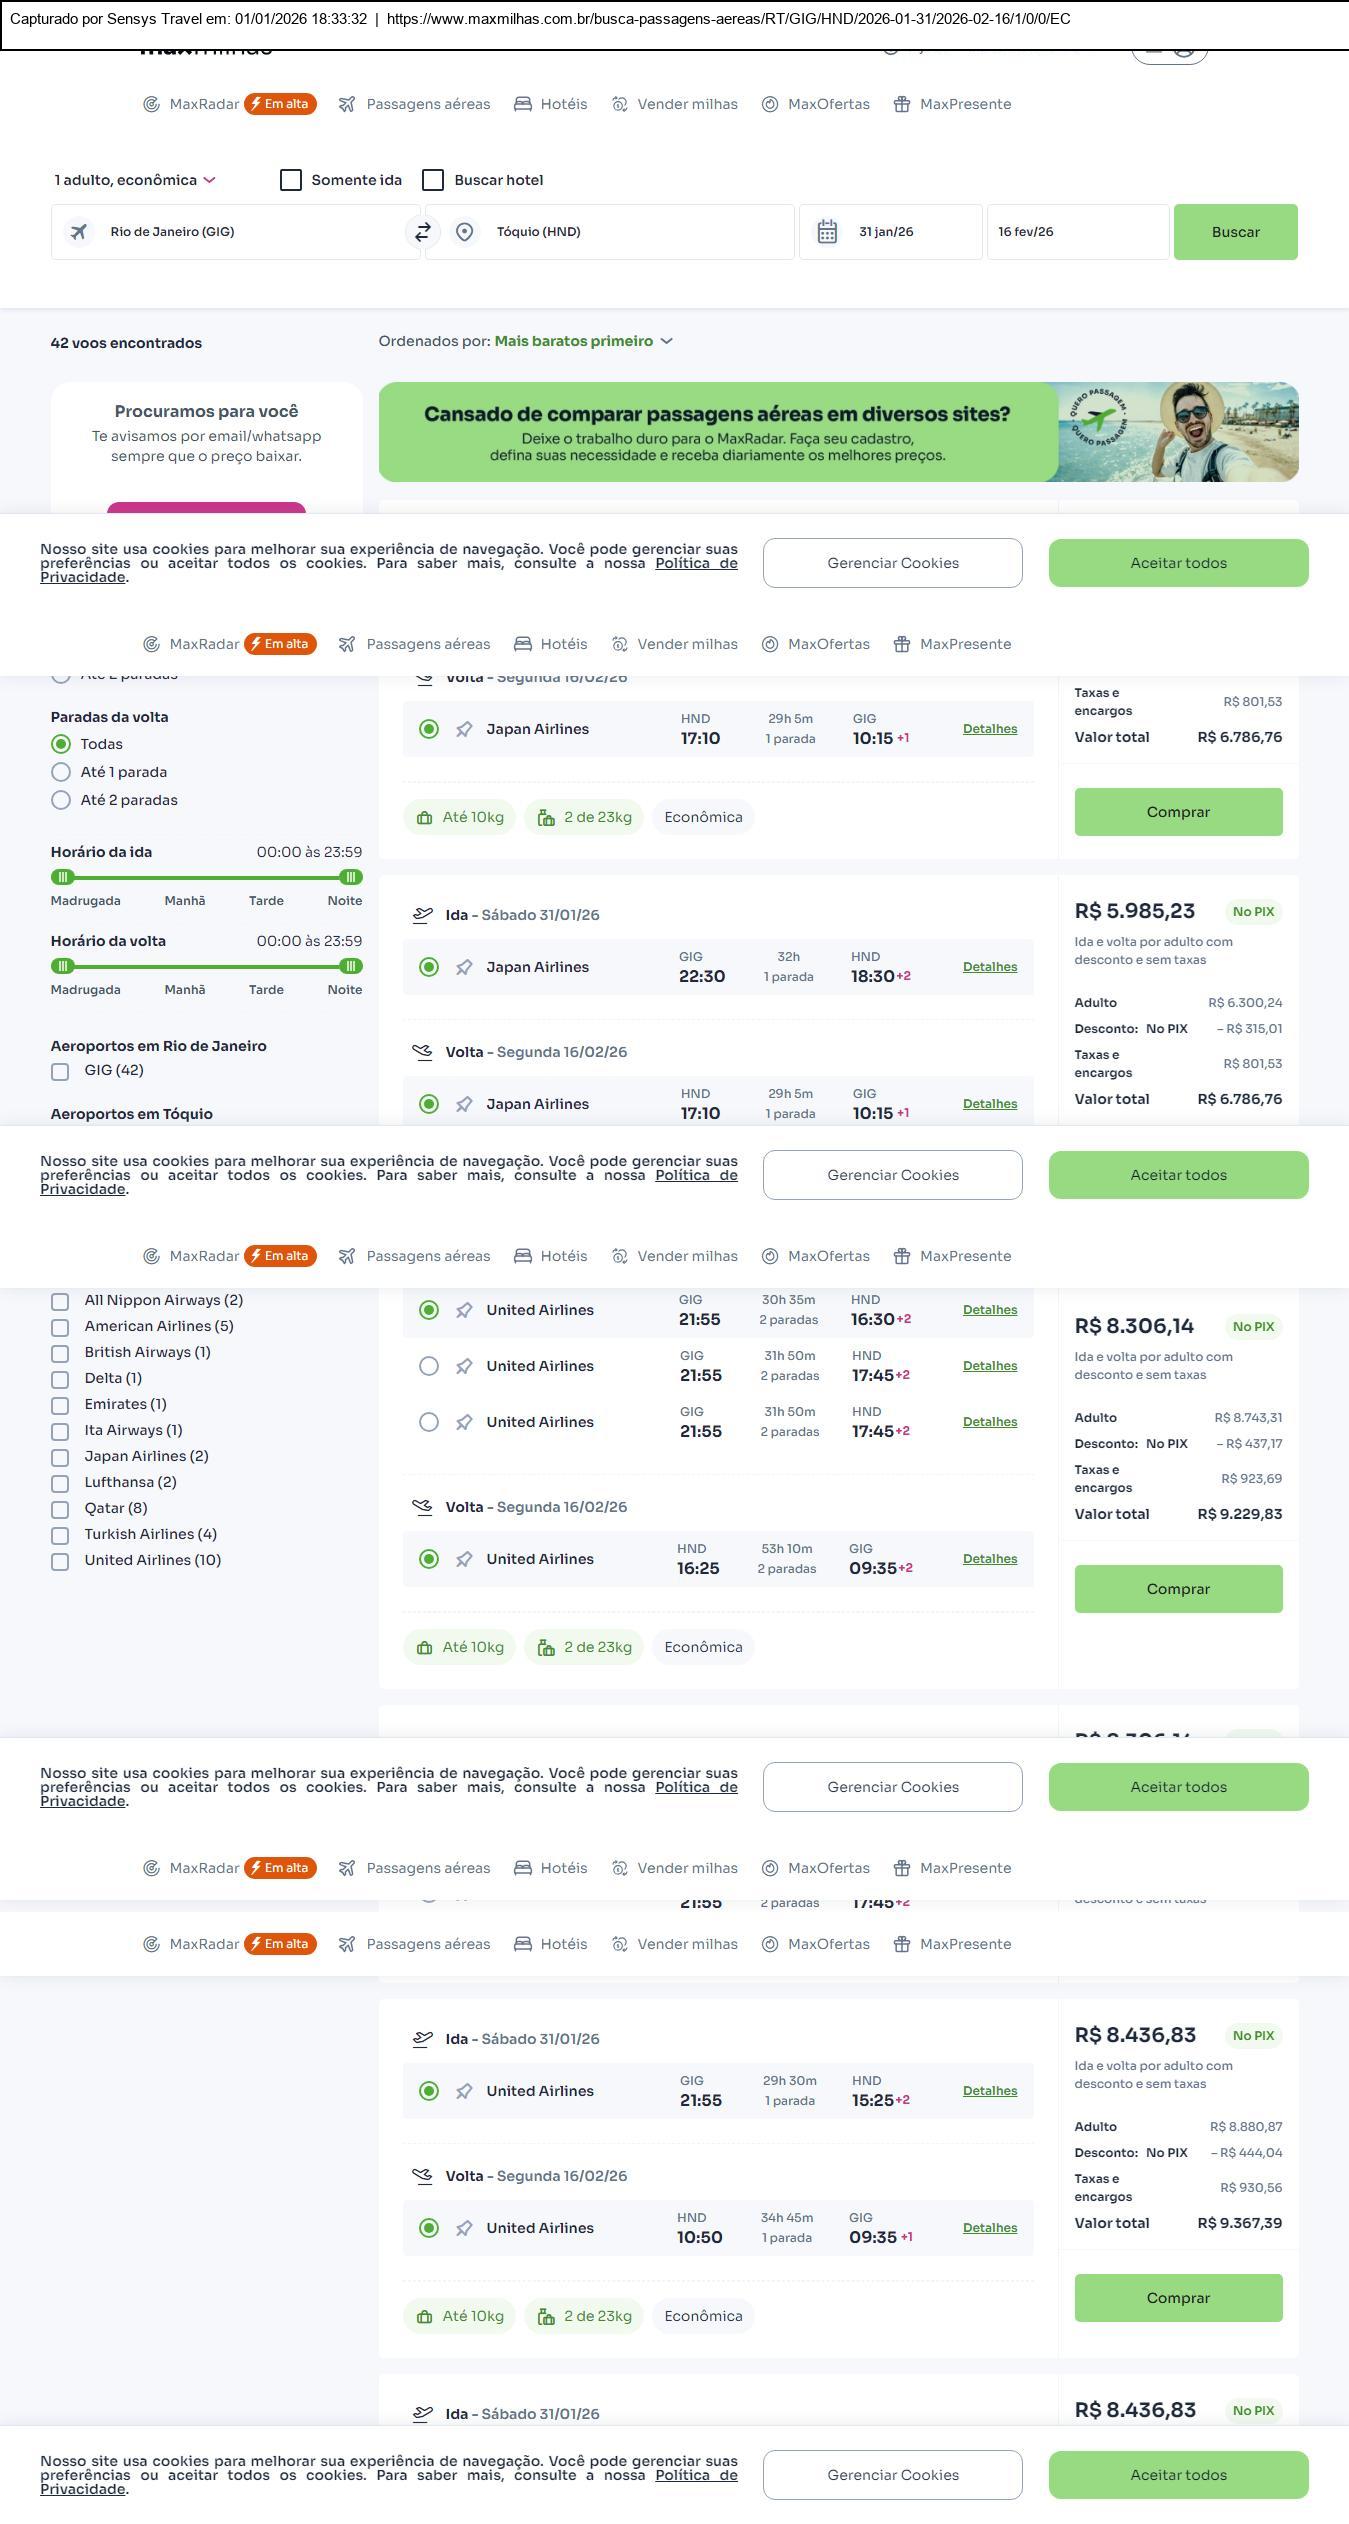This screenshot has height=2524, width=1349.
Task: Go to Vender milhas in the navigation
Action: pyautogui.click(x=675, y=104)
